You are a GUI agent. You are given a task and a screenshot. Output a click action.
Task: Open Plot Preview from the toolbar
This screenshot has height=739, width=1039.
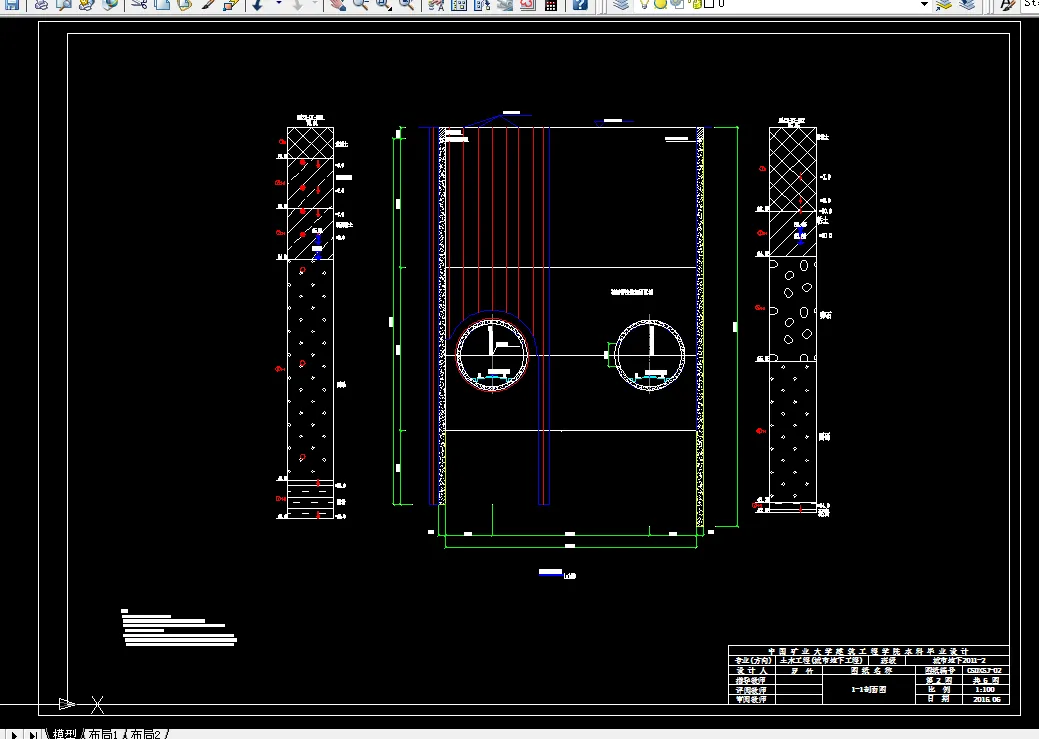(x=64, y=5)
